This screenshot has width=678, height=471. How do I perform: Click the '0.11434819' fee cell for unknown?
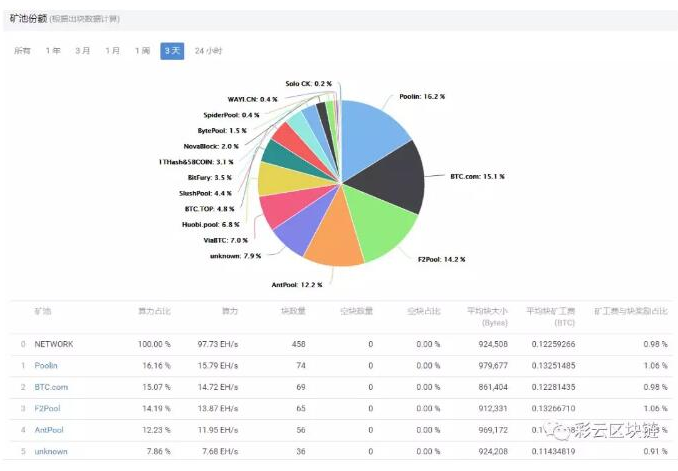click(553, 451)
